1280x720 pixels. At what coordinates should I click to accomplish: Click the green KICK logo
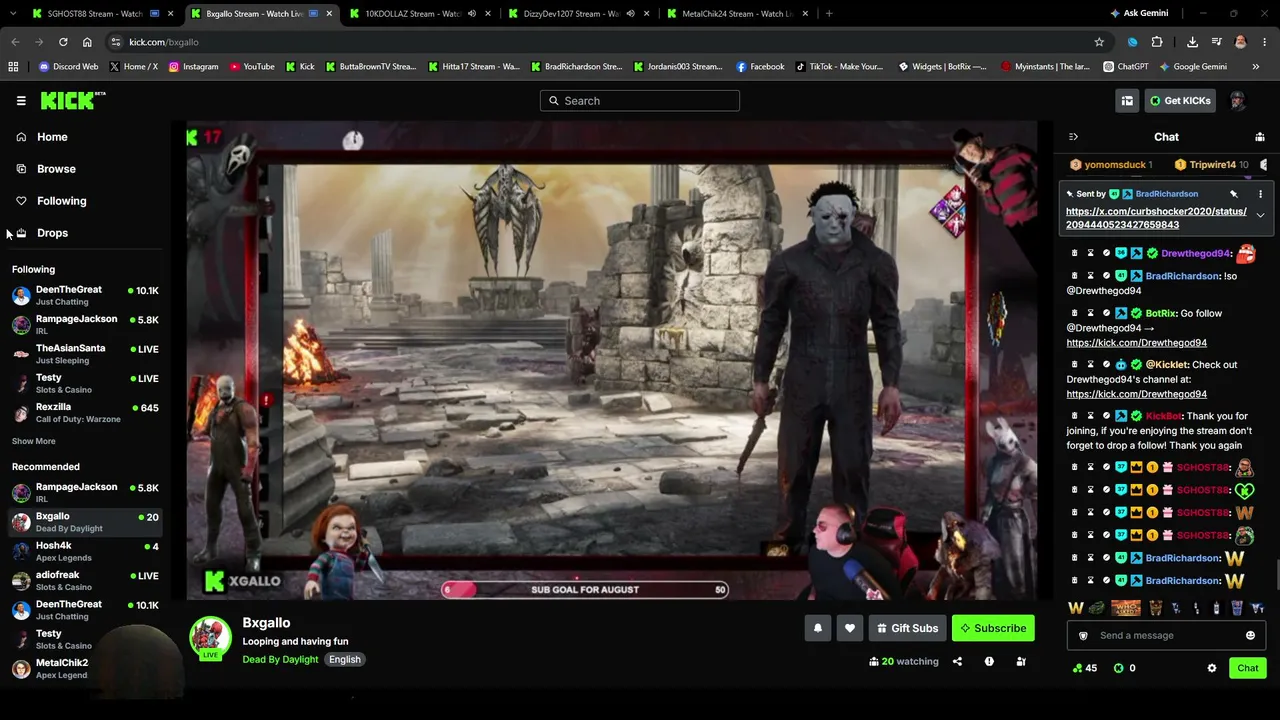click(x=72, y=100)
